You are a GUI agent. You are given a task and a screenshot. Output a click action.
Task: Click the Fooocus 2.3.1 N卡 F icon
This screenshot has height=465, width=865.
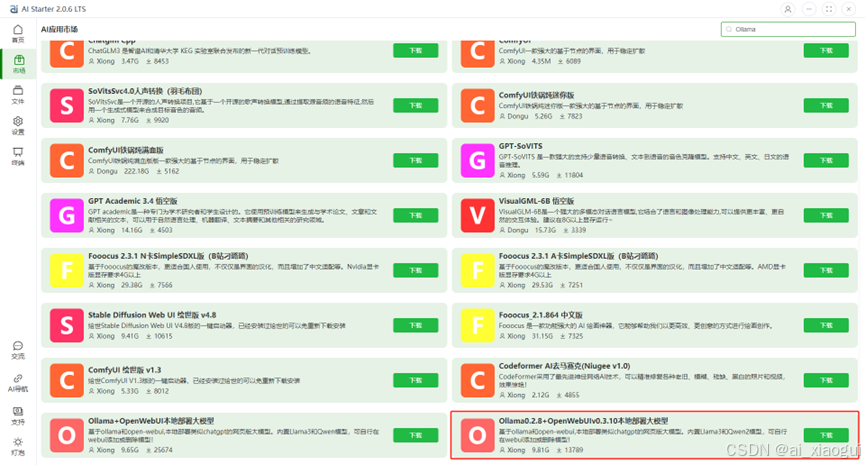click(67, 270)
